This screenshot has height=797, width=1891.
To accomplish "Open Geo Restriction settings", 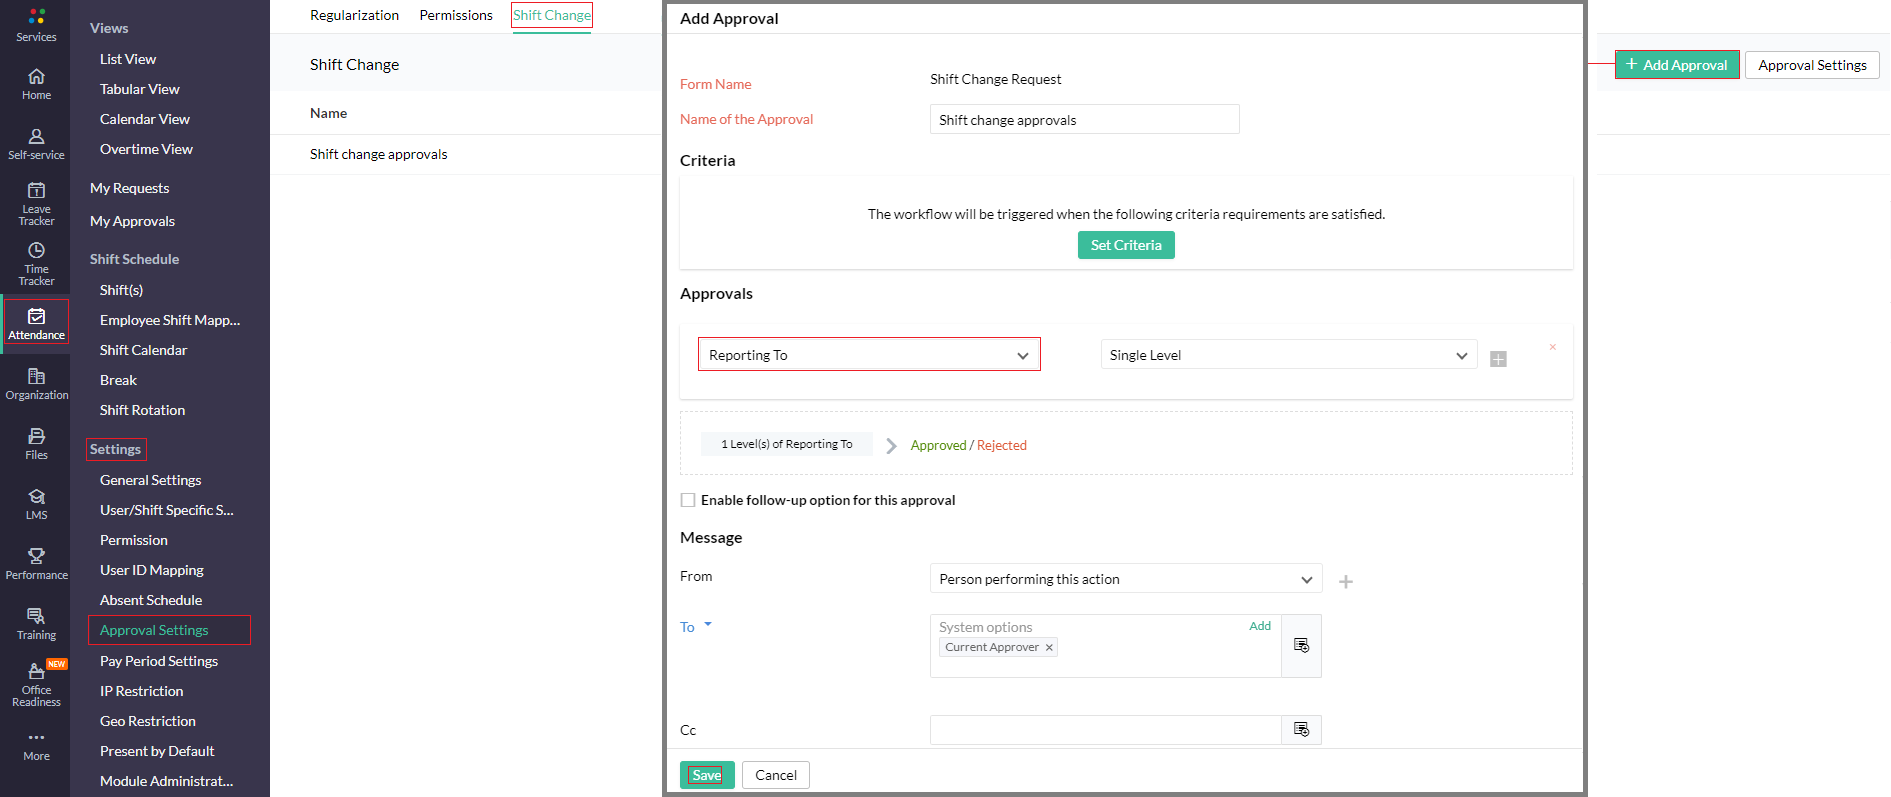I will 147,721.
